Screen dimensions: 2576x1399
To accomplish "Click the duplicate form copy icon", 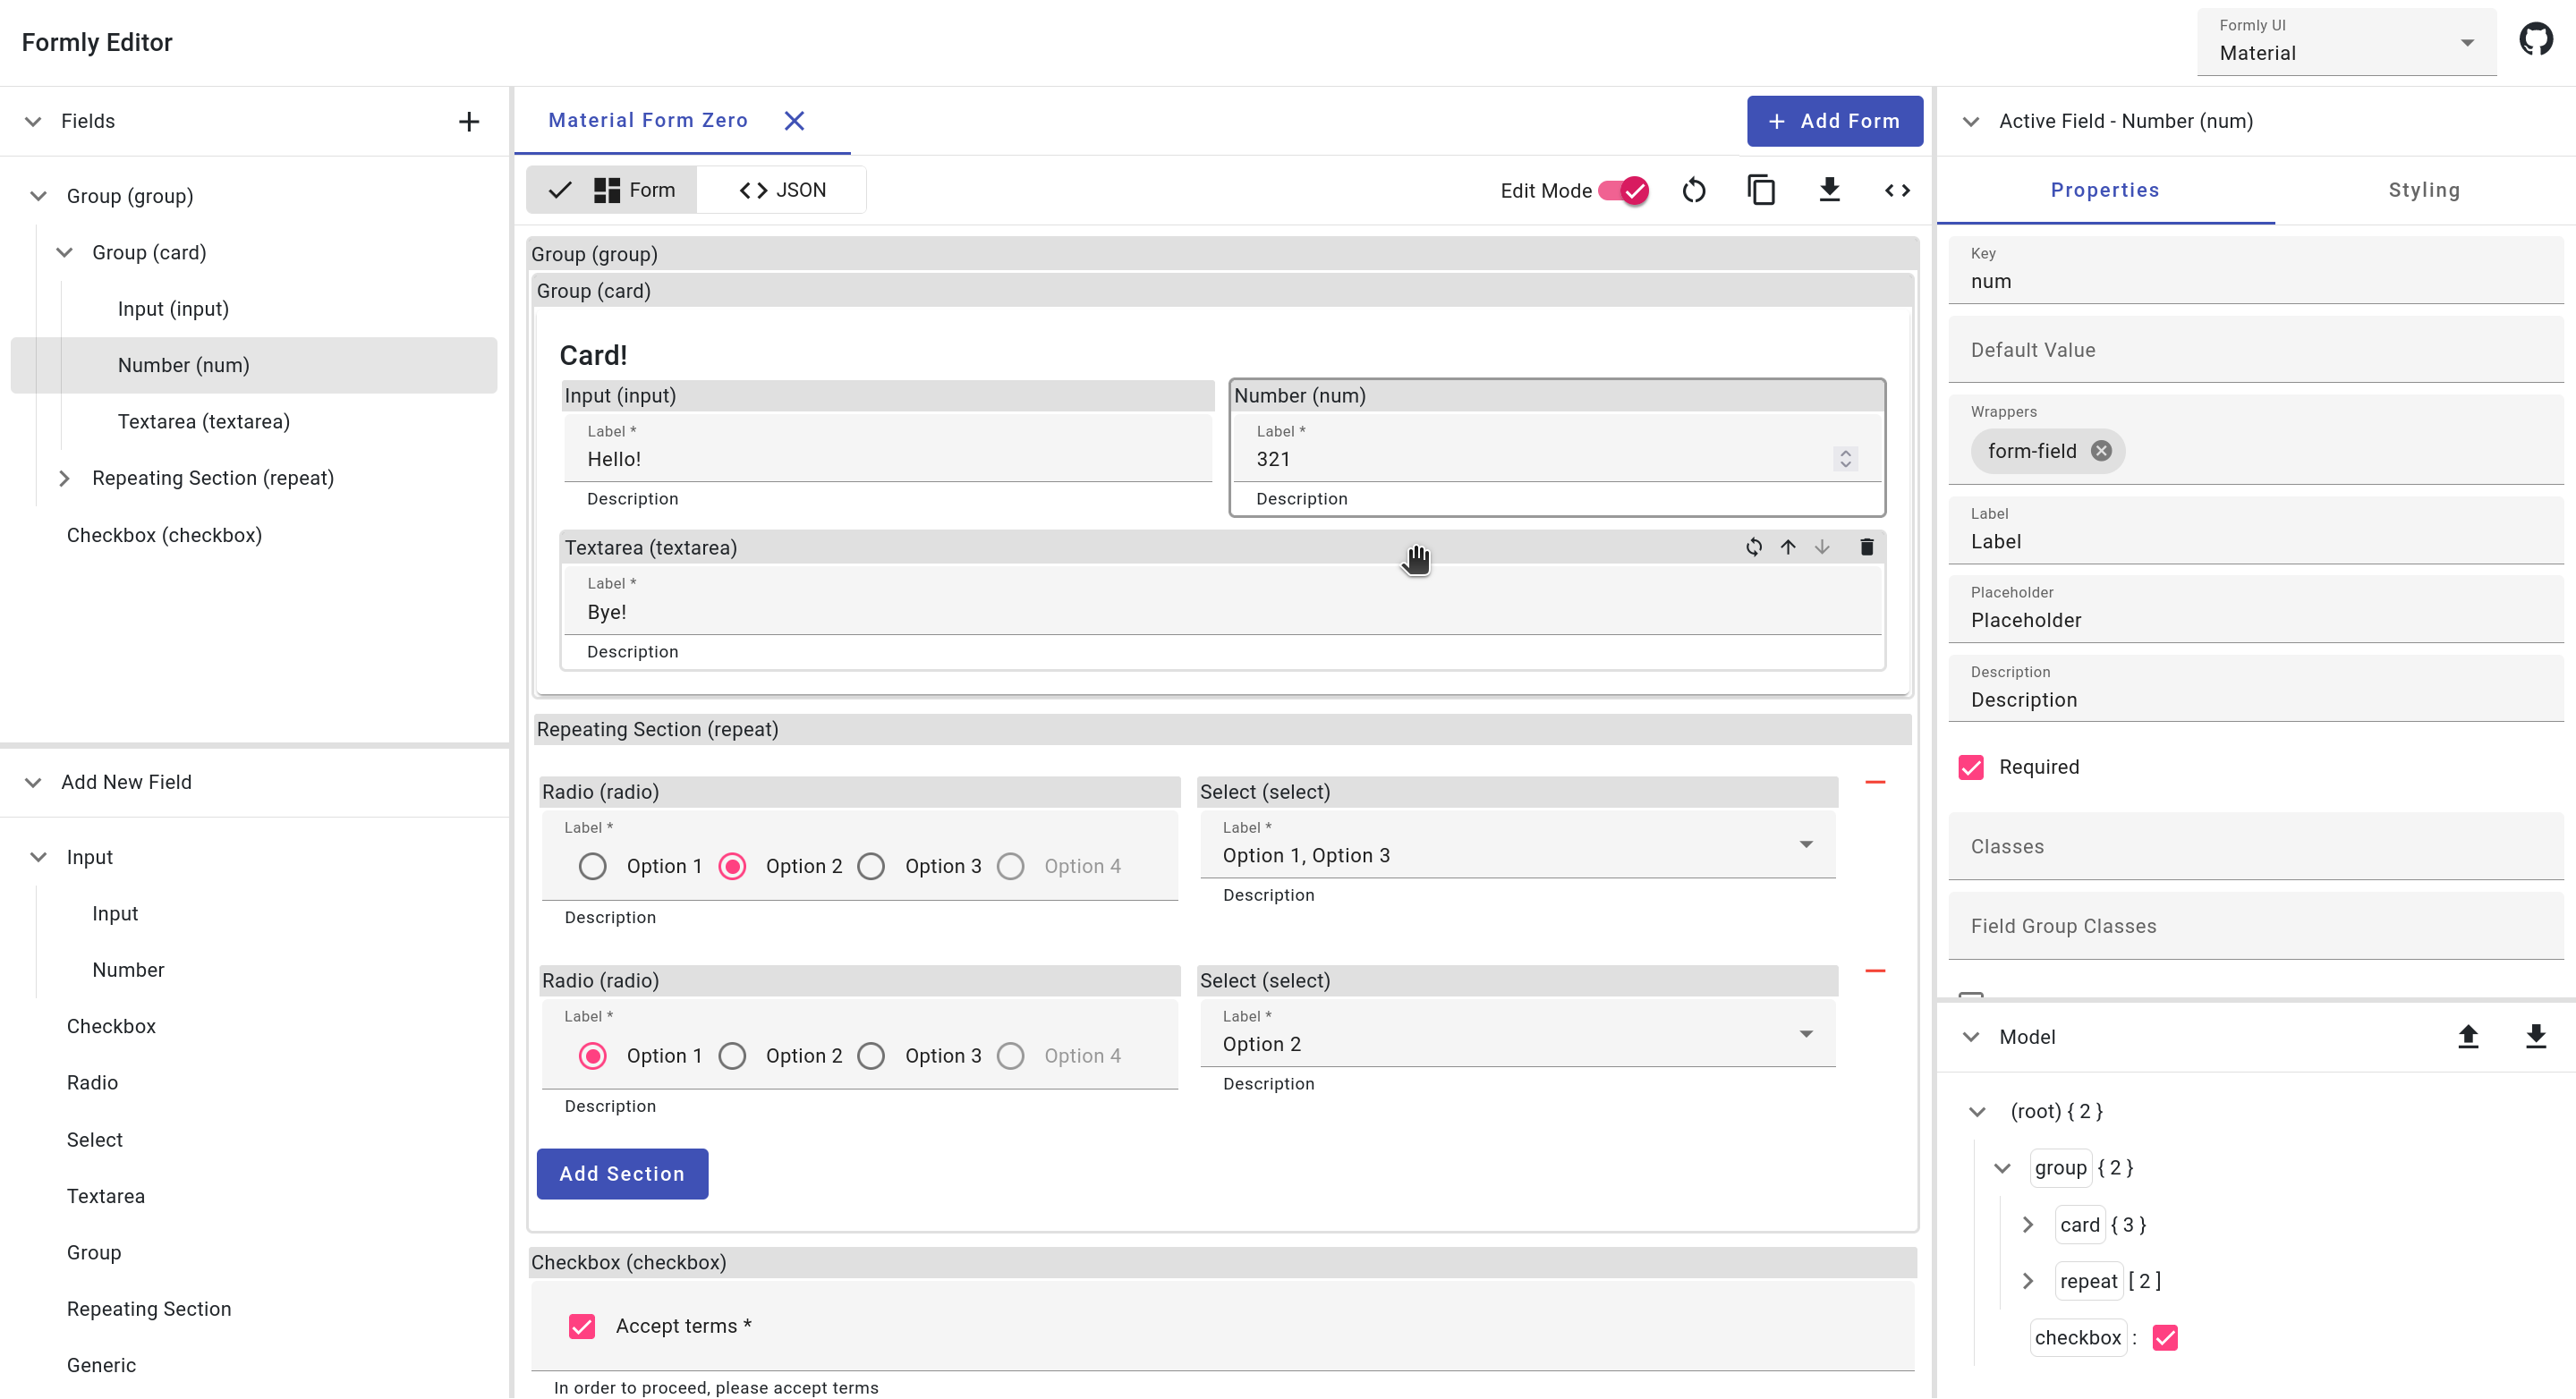I will point(1760,190).
